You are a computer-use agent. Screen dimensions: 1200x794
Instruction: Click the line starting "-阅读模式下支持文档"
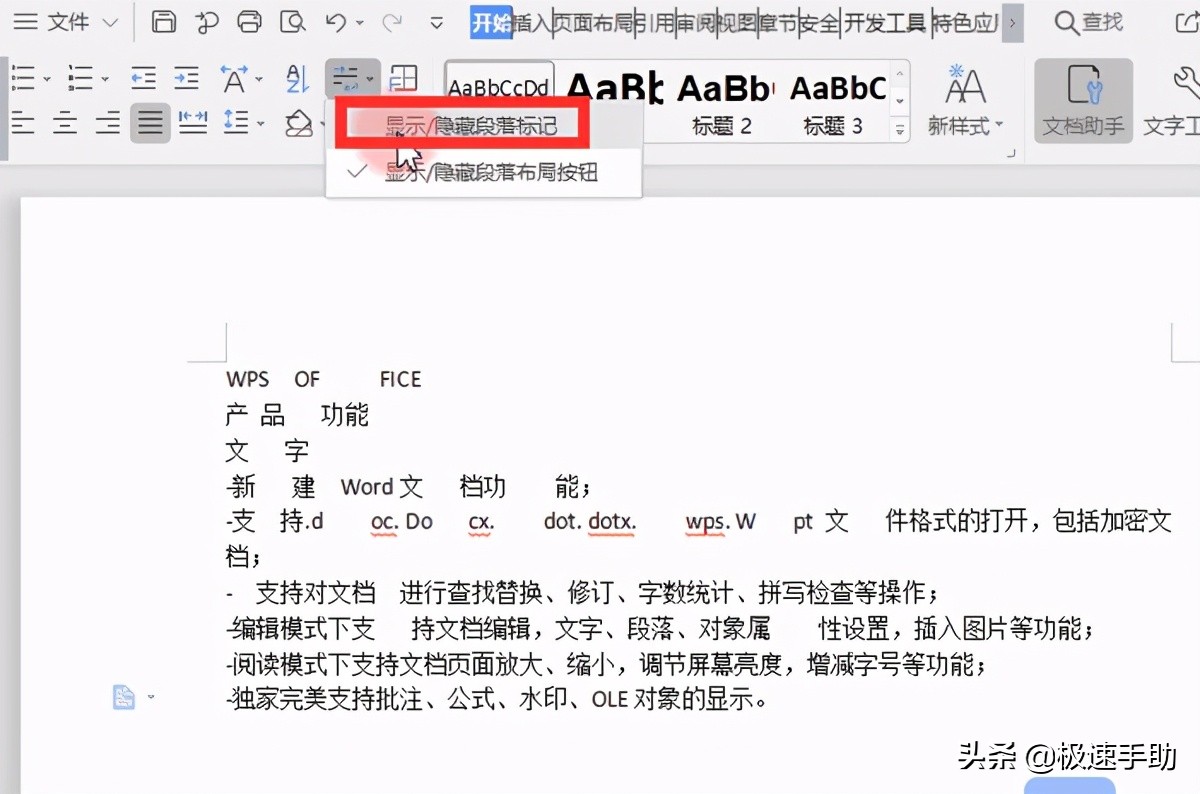pyautogui.click(x=606, y=664)
